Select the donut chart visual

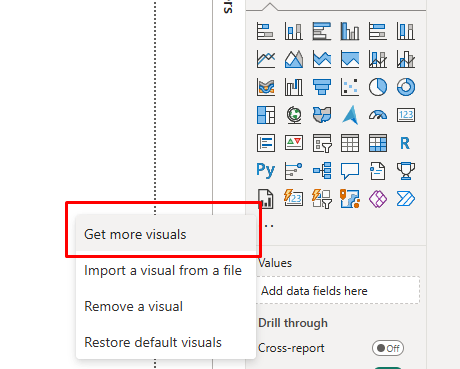[406, 87]
